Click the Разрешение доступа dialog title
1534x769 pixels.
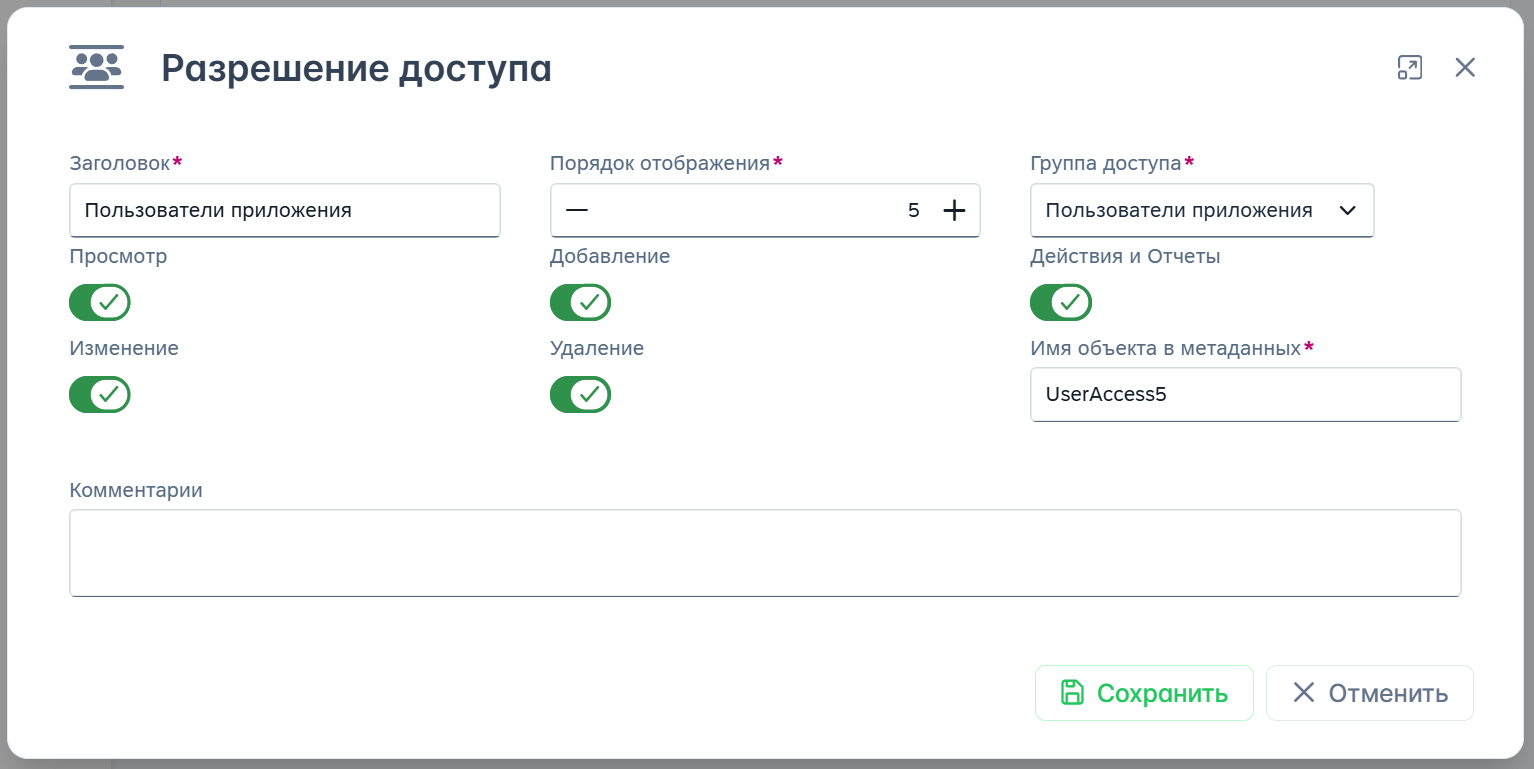coord(356,68)
